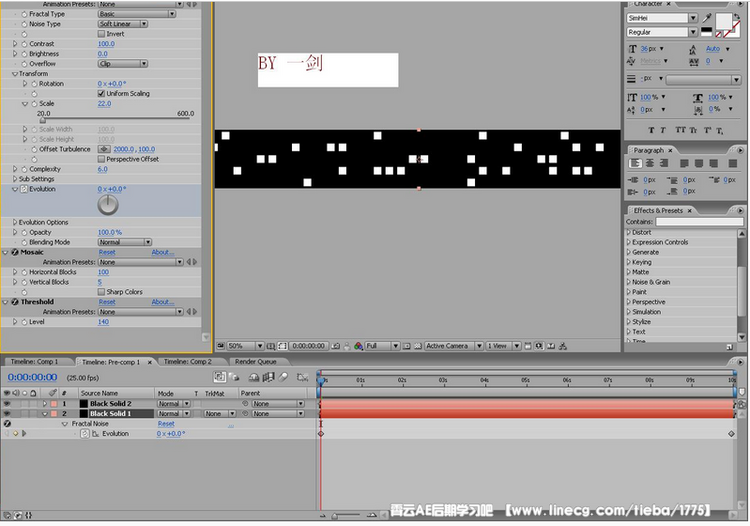Image resolution: width=750 pixels, height=526 pixels.
Task: Enable Sharp Colors checkbox
Action: pyautogui.click(x=101, y=292)
